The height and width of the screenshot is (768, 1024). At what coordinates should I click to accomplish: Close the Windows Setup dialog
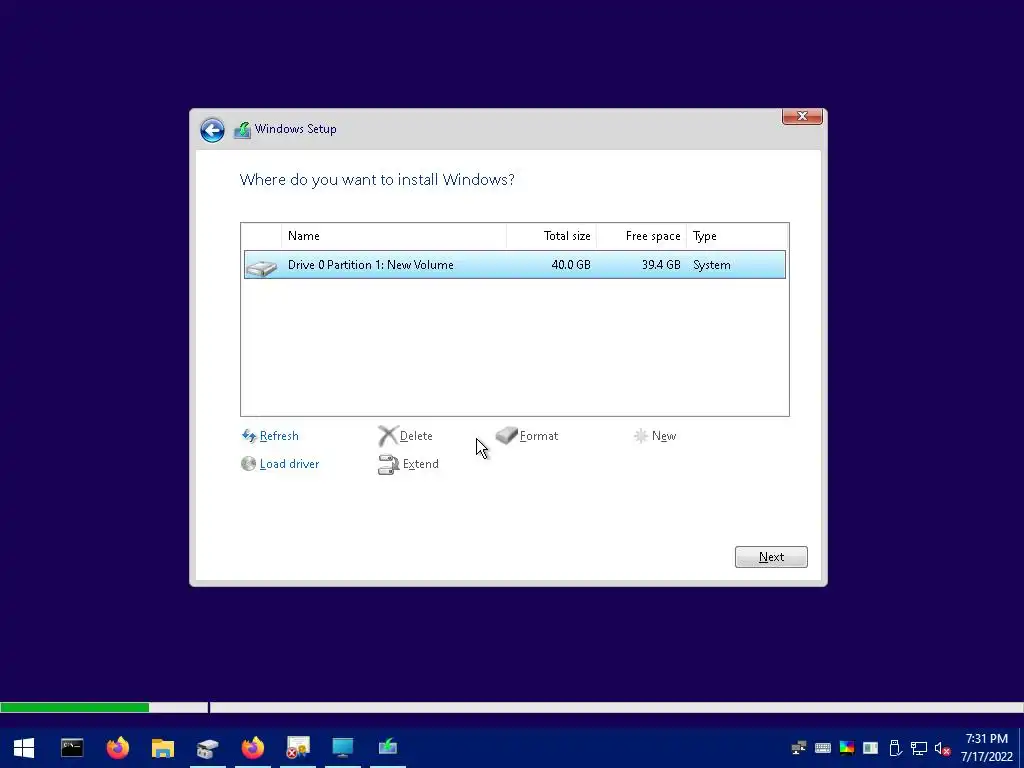click(x=802, y=116)
